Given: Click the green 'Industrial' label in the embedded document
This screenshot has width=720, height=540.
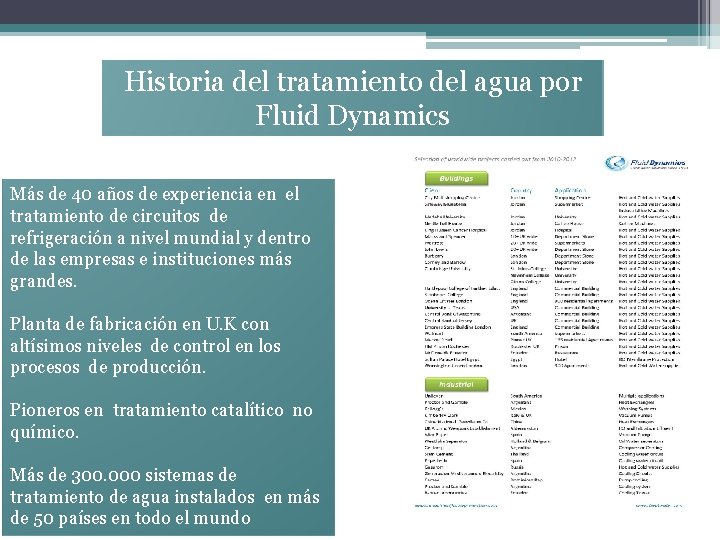Looking at the screenshot, I should (x=456, y=385).
